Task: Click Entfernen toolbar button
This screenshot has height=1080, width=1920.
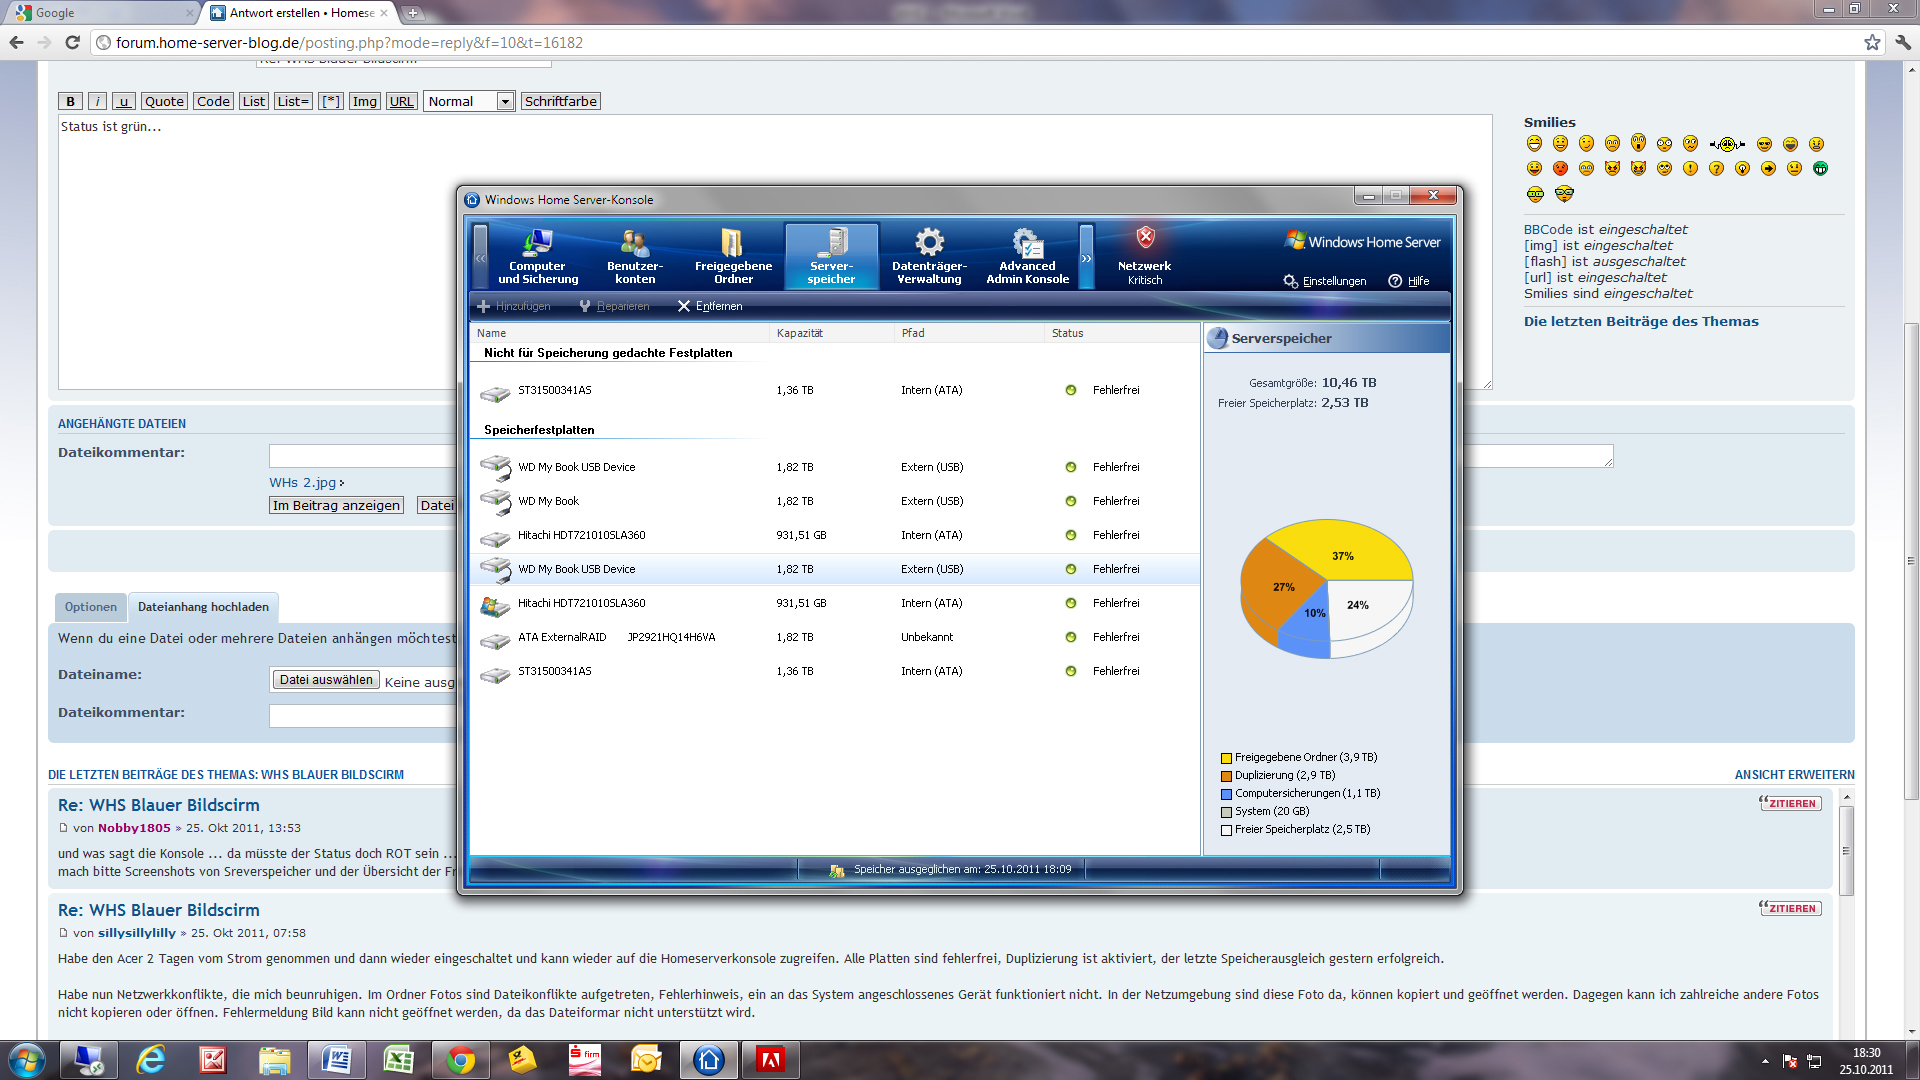Action: 710,306
